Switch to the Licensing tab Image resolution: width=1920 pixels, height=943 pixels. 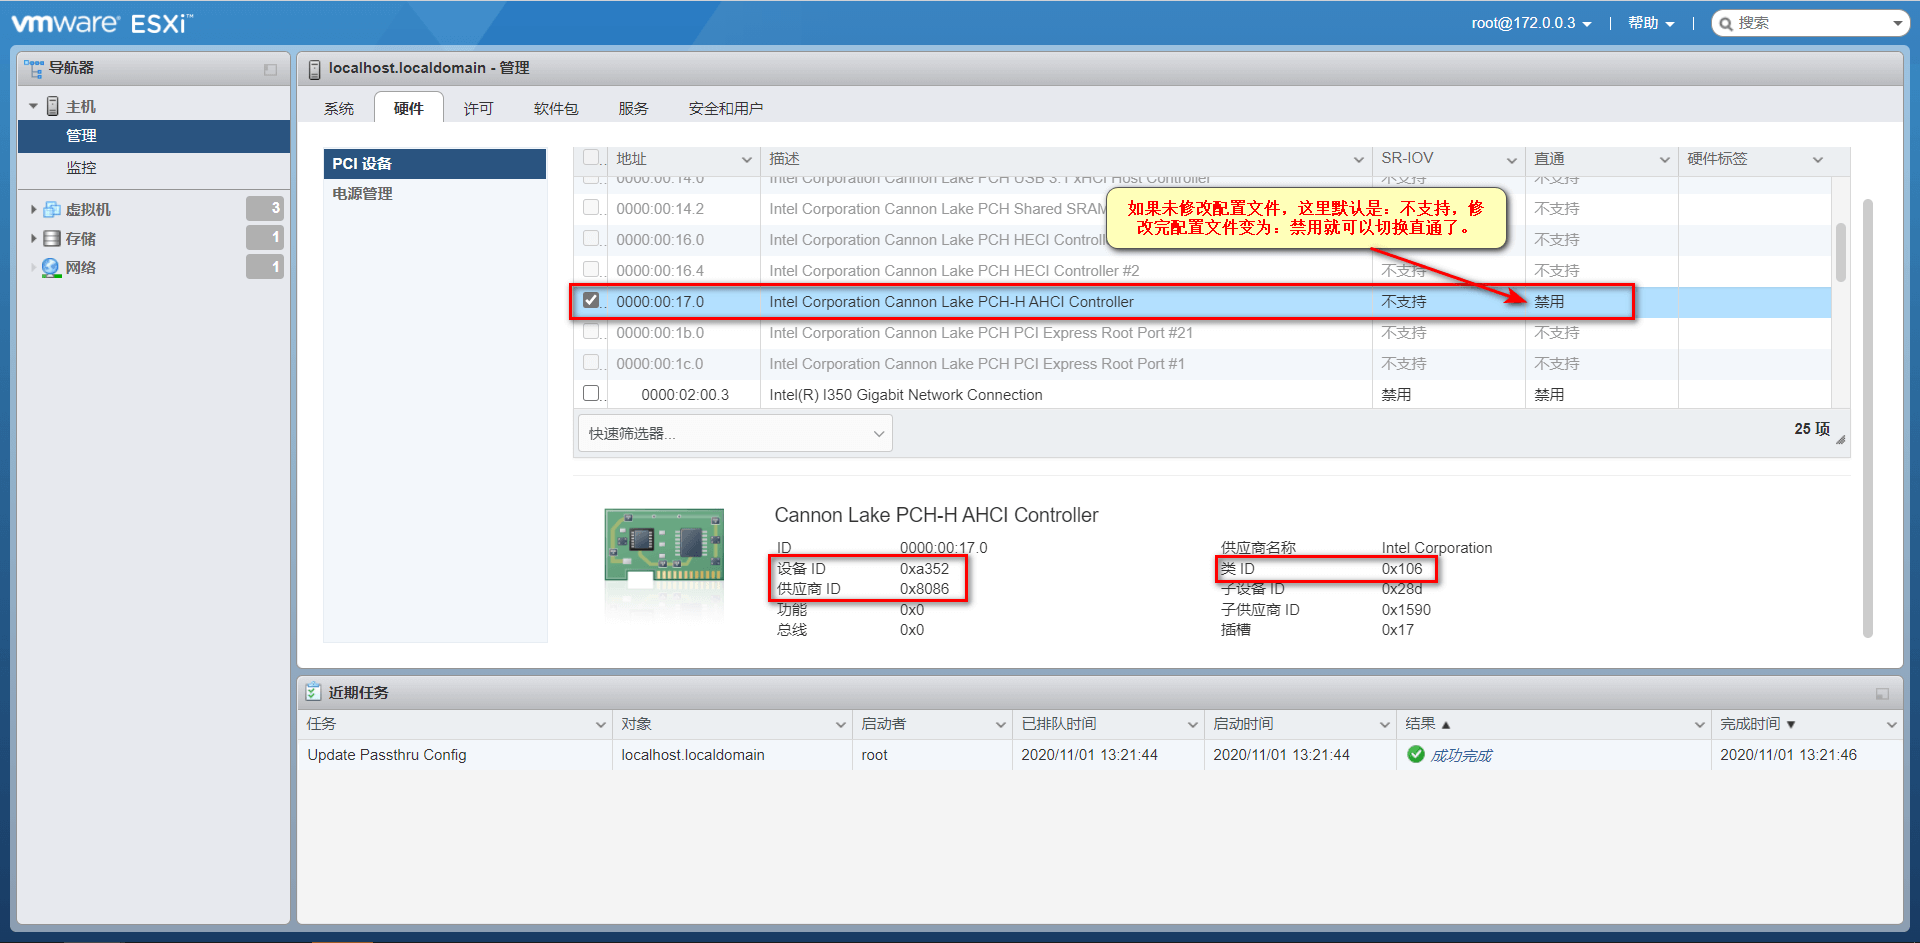pos(479,108)
